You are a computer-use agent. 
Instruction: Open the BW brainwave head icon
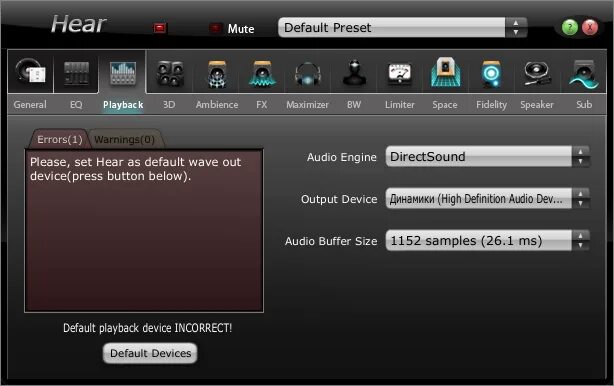click(354, 73)
